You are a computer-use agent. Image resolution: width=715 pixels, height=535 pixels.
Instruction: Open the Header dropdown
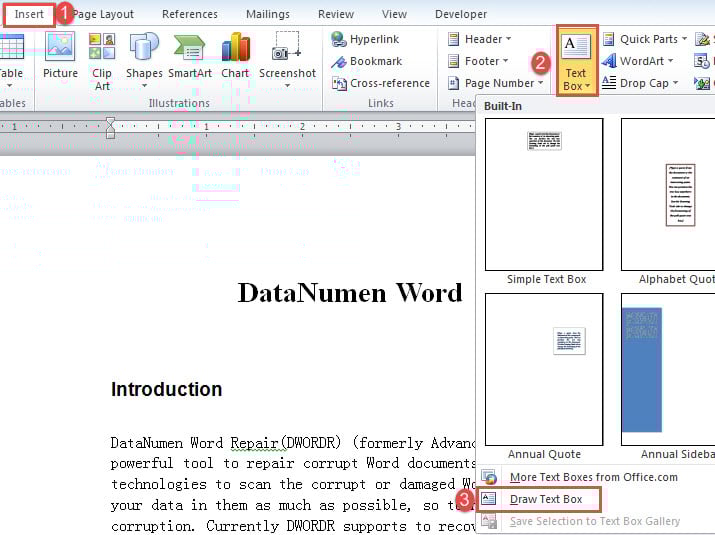[x=479, y=39]
